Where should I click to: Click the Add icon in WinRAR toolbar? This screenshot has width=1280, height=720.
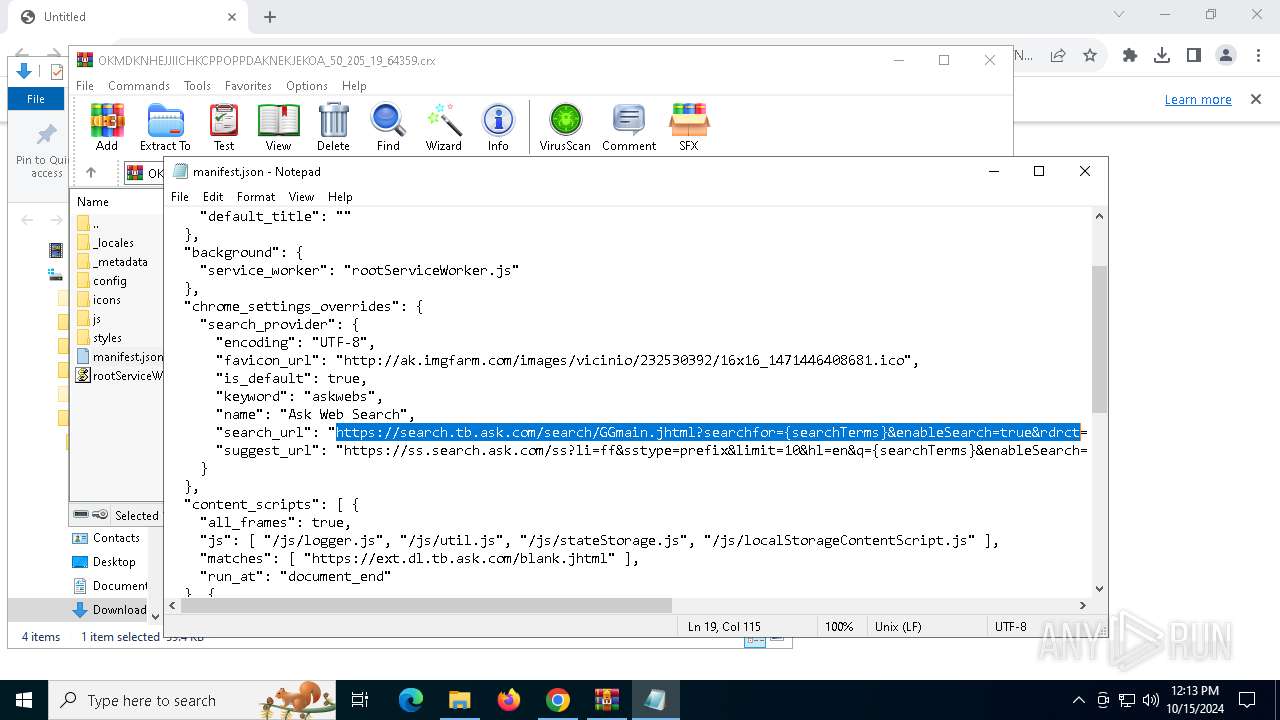coord(107,127)
